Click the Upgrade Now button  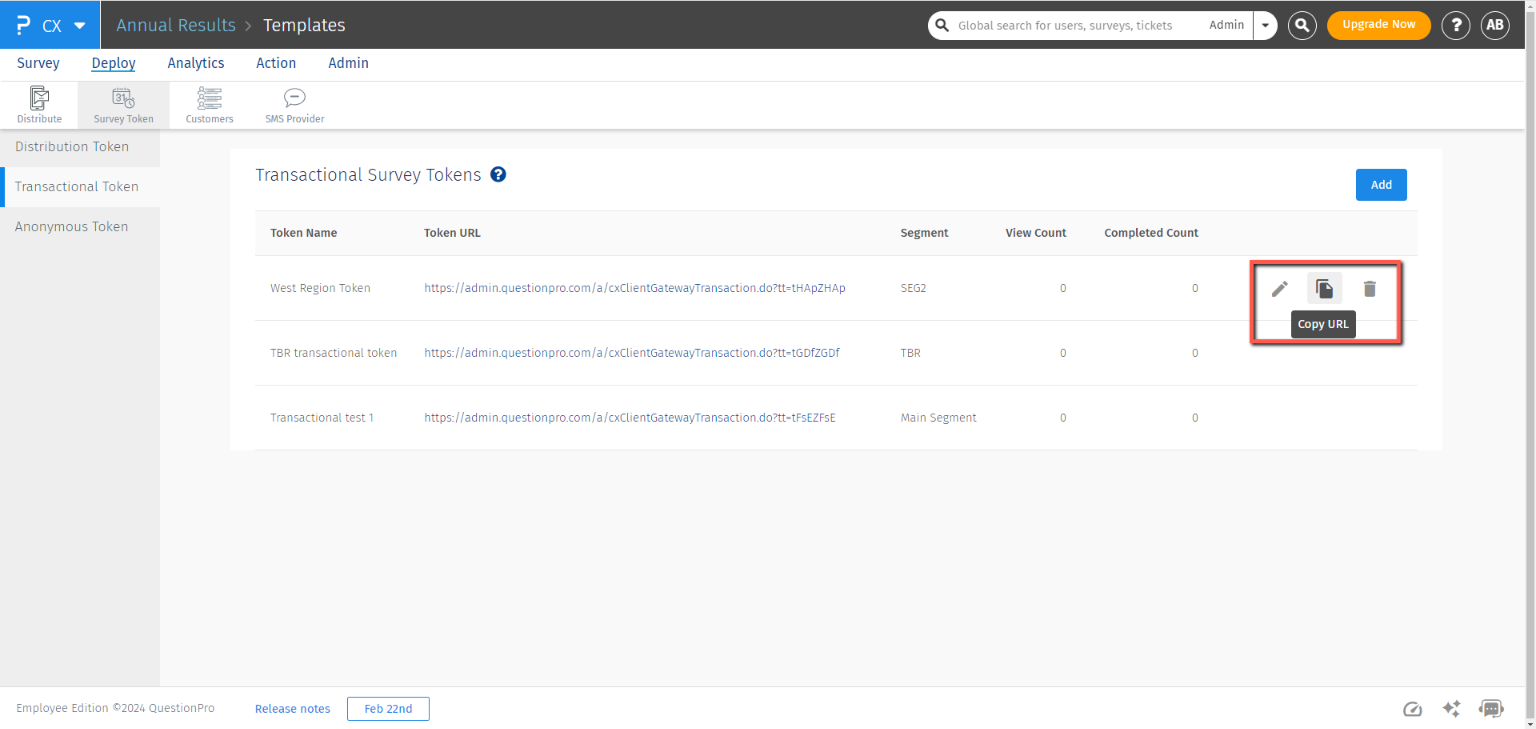click(1378, 25)
